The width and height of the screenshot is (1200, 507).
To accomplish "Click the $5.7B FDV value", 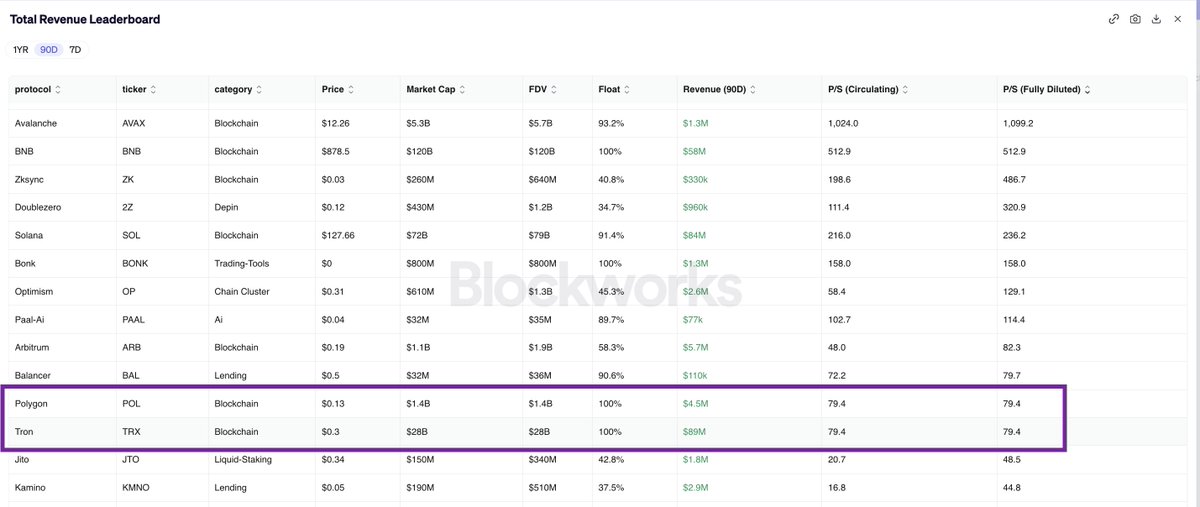I will (540, 123).
